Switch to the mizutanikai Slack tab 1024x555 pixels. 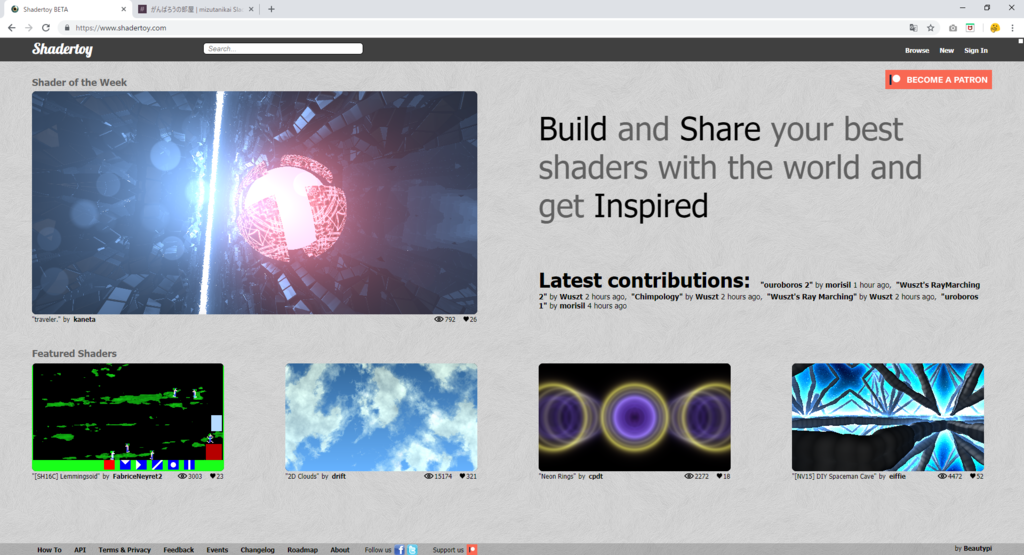click(197, 9)
